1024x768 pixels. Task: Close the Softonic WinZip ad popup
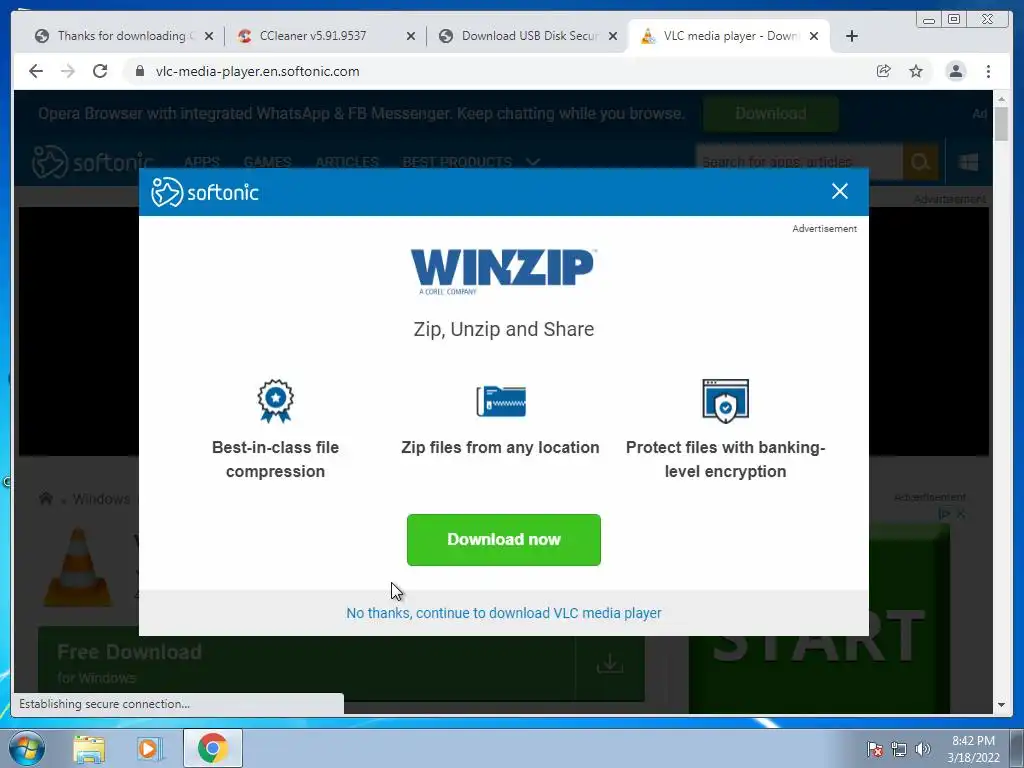(x=840, y=191)
